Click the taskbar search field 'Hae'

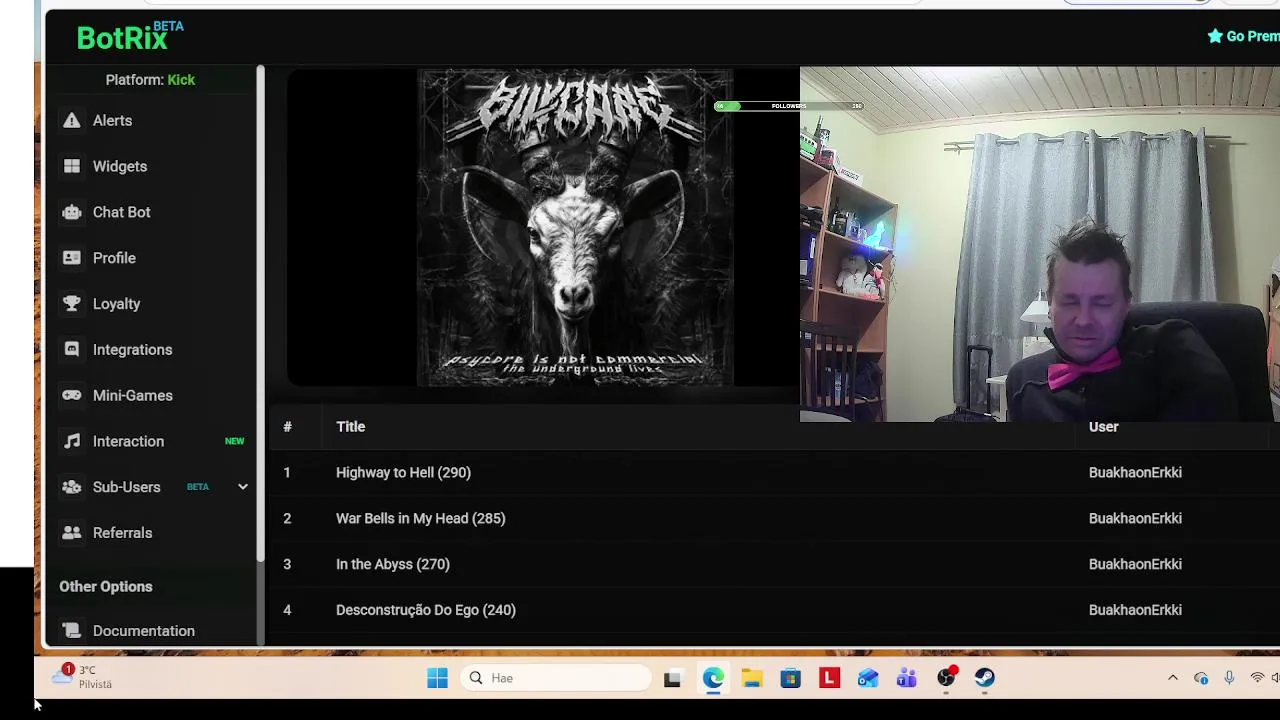(x=556, y=678)
